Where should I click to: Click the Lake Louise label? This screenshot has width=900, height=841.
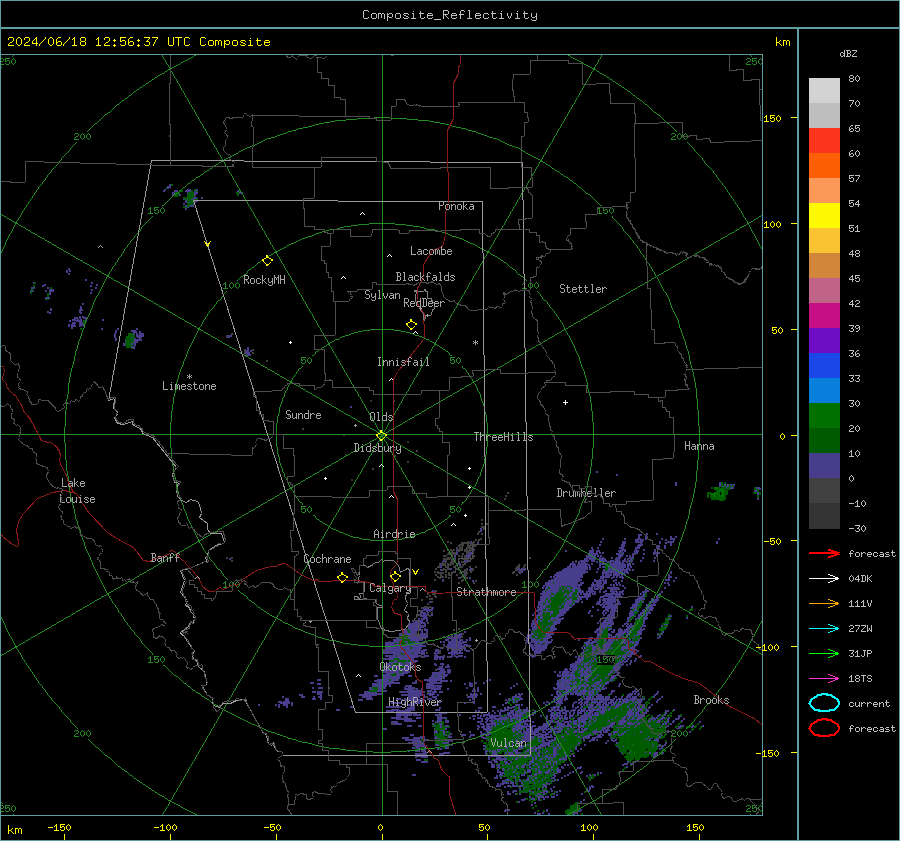click(x=77, y=491)
